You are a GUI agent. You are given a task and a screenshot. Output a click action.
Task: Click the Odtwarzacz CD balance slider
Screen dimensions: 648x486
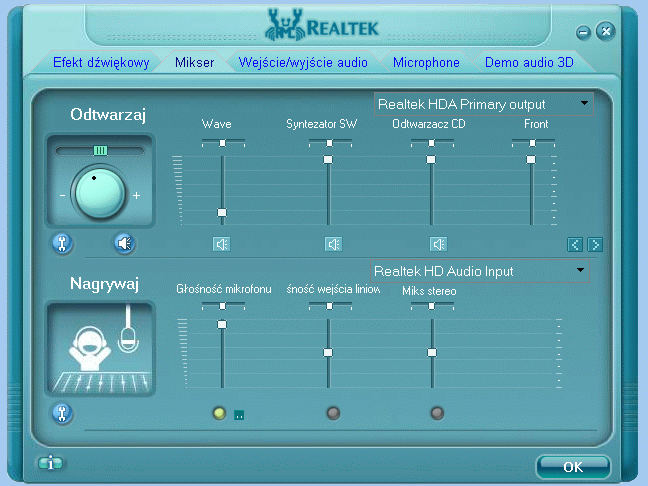tap(432, 143)
